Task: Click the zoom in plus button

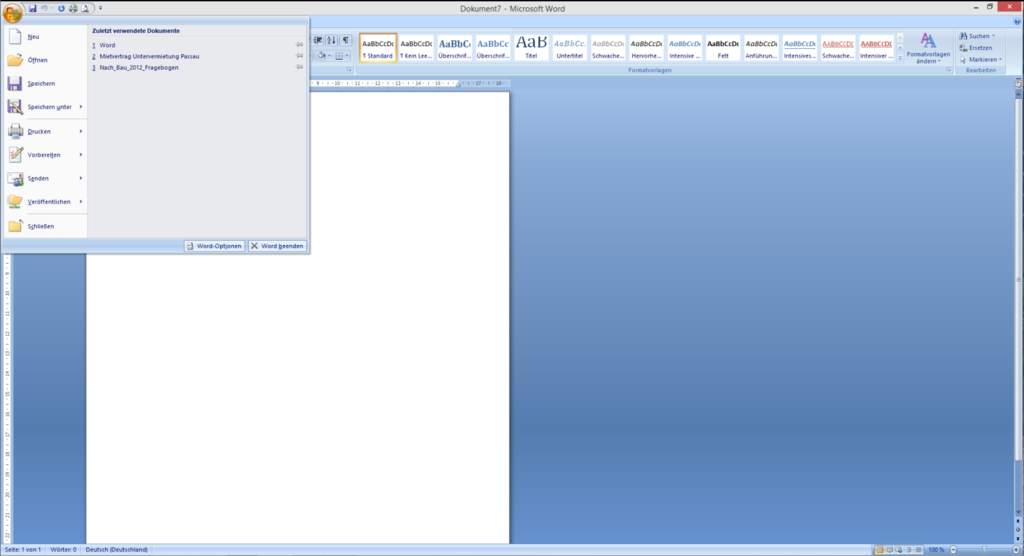Action: 1016,550
